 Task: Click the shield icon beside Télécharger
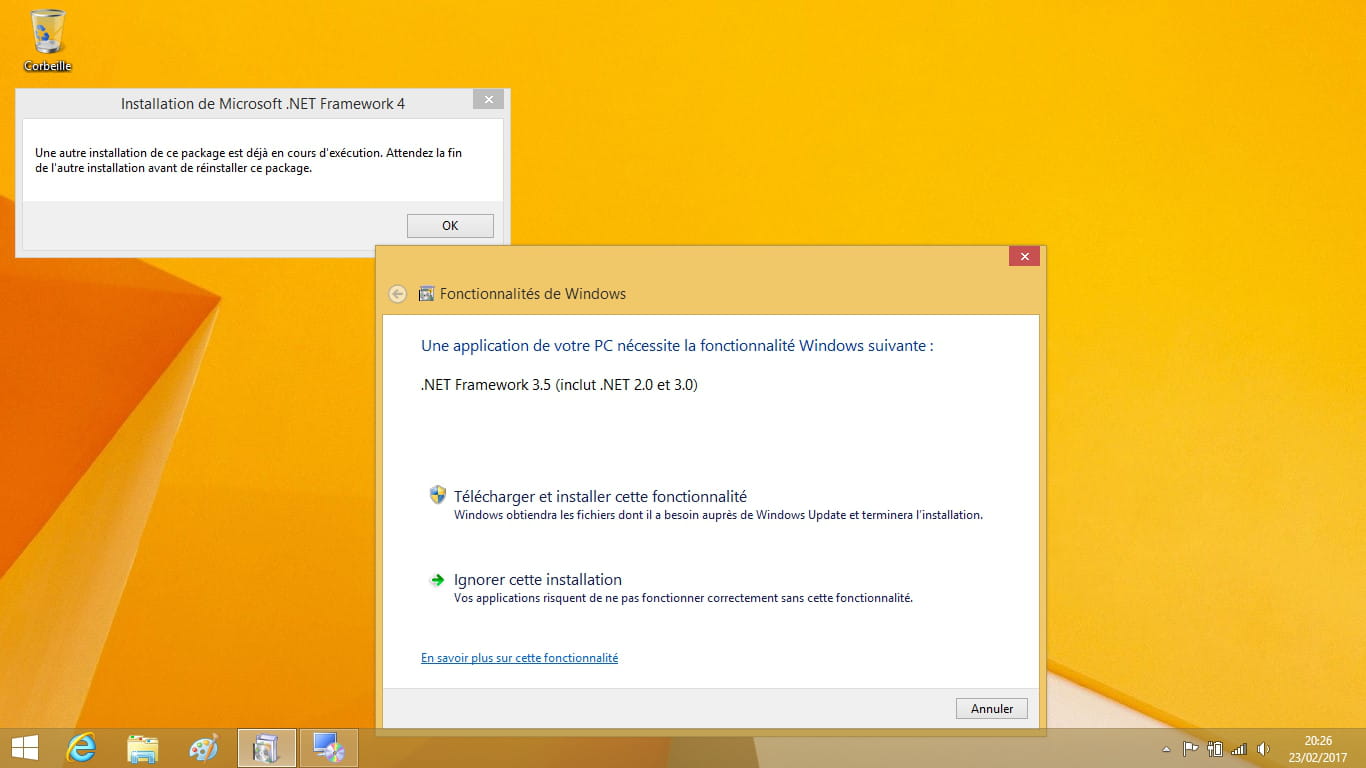point(437,495)
